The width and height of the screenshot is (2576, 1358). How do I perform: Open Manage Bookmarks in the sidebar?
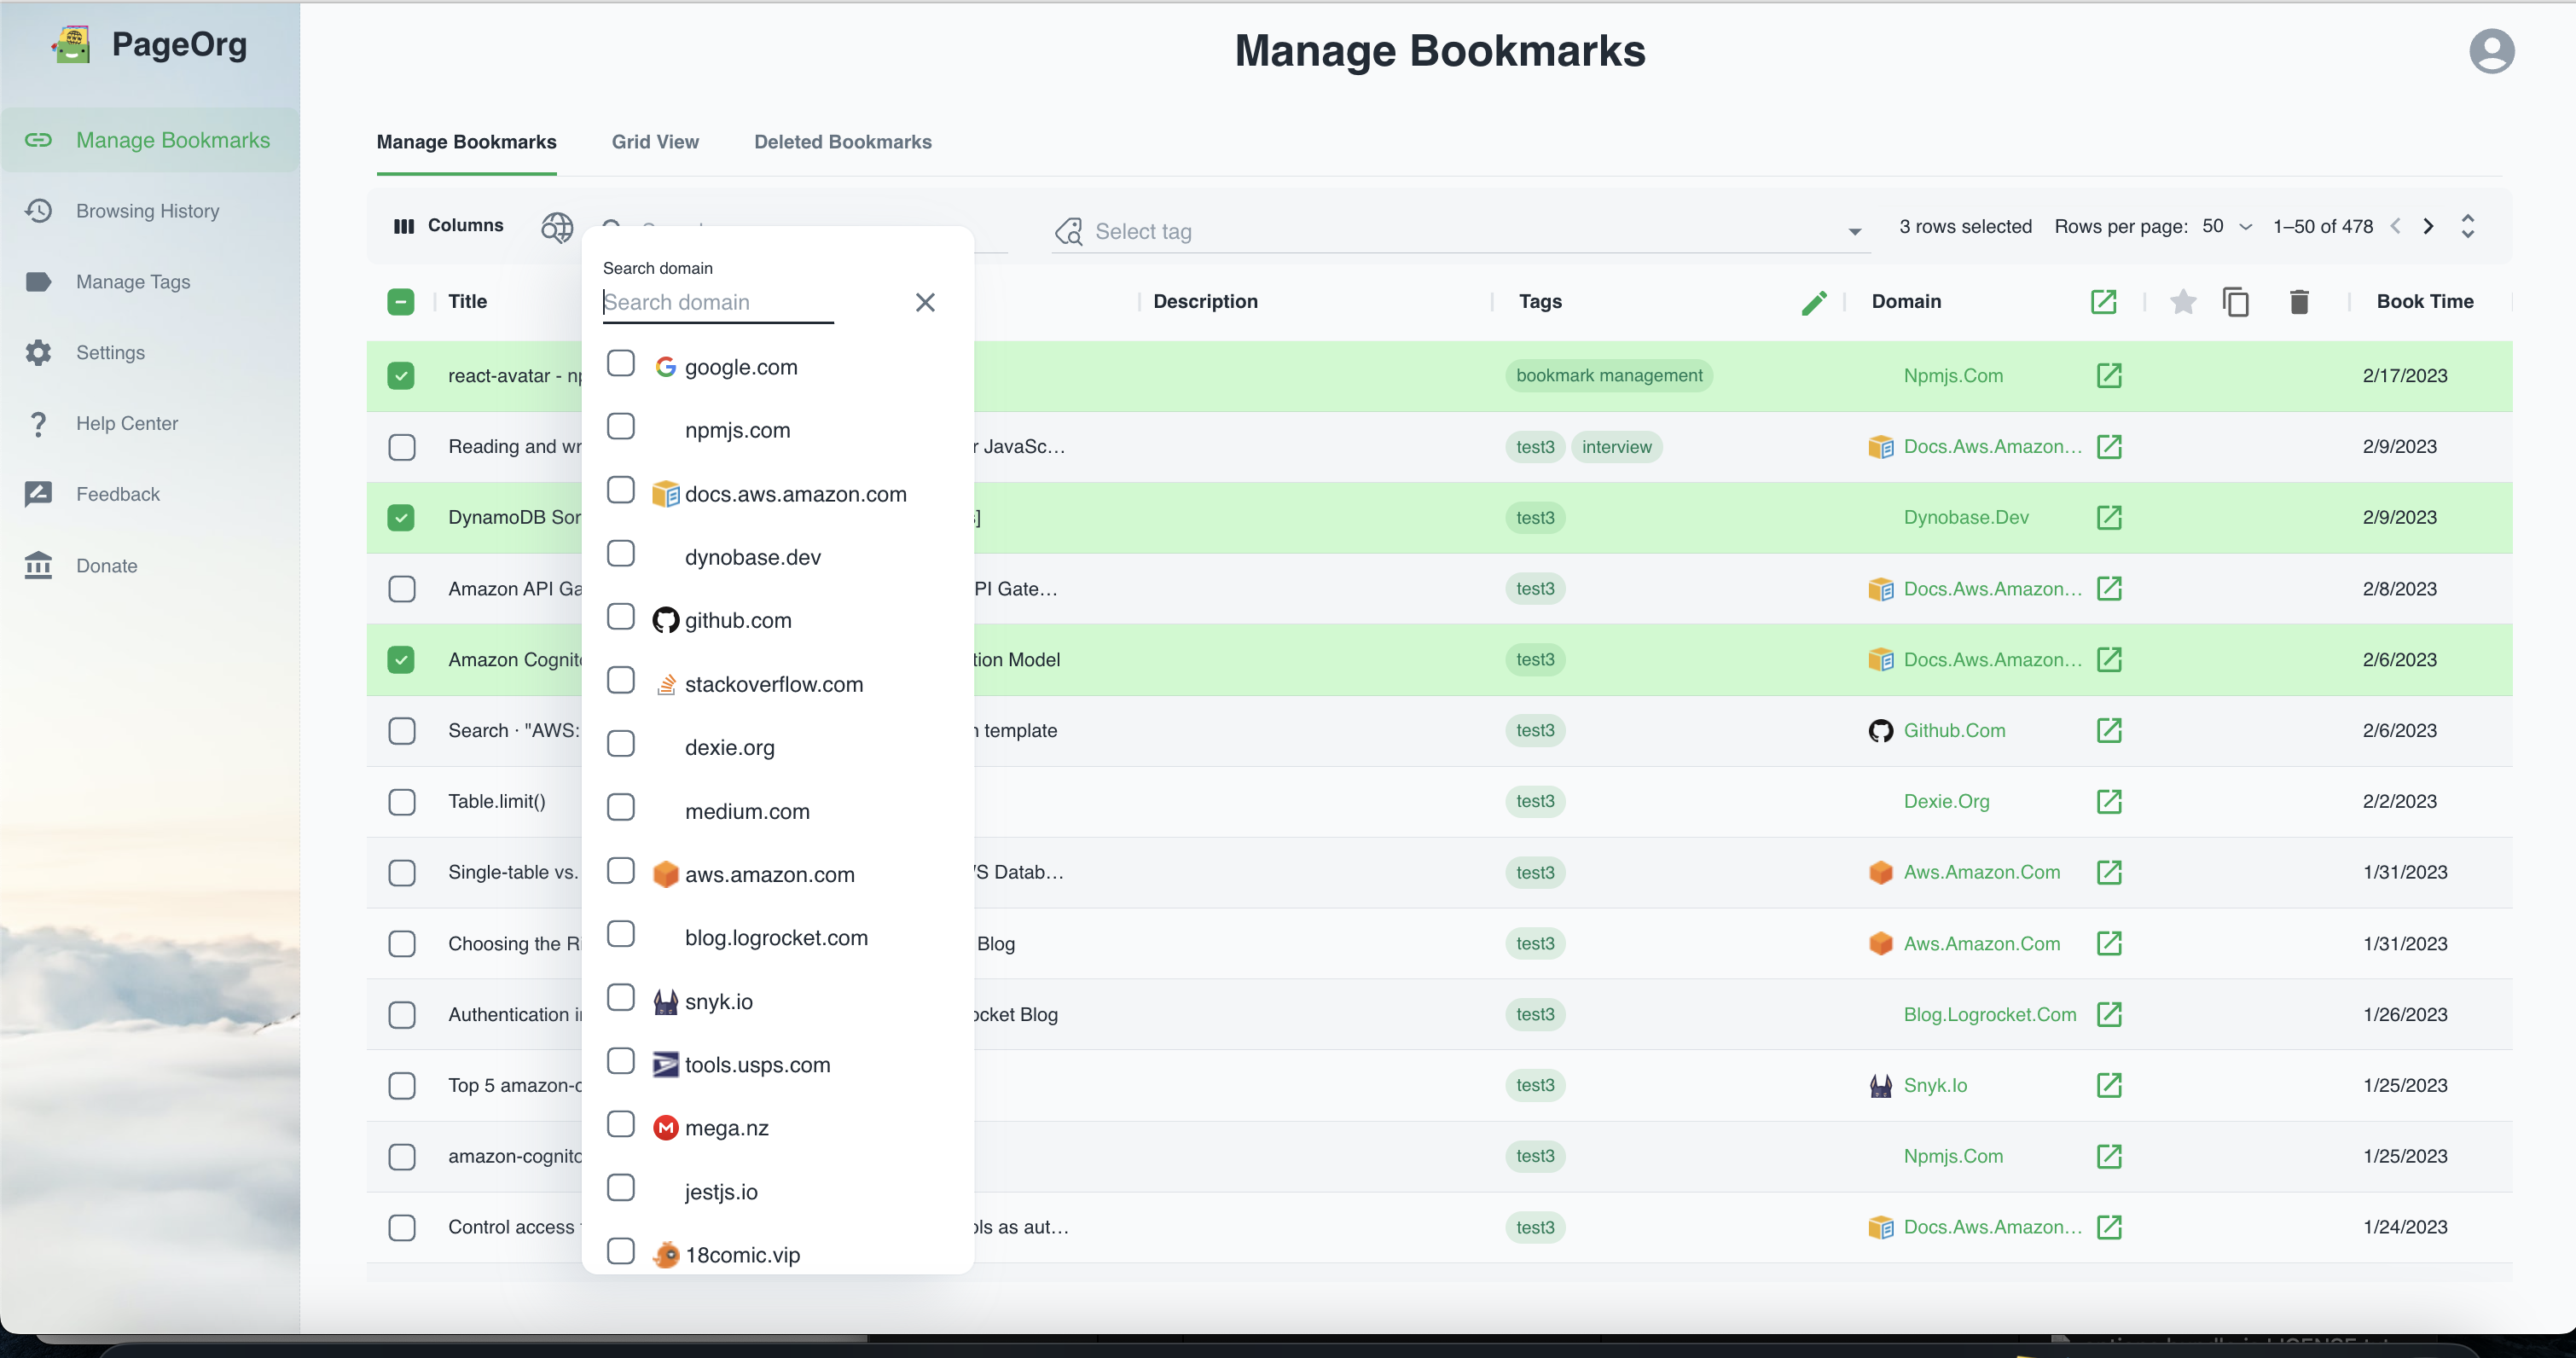coord(150,140)
